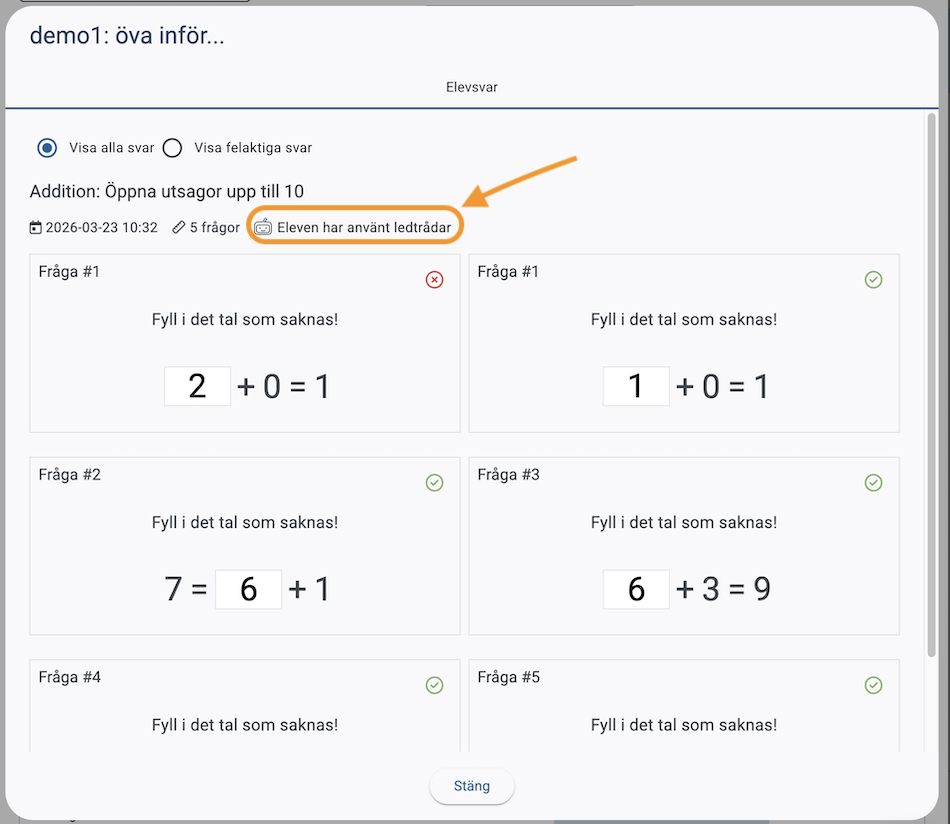Click the green checkmark on second Fråga #1
This screenshot has width=950, height=824.
[873, 280]
